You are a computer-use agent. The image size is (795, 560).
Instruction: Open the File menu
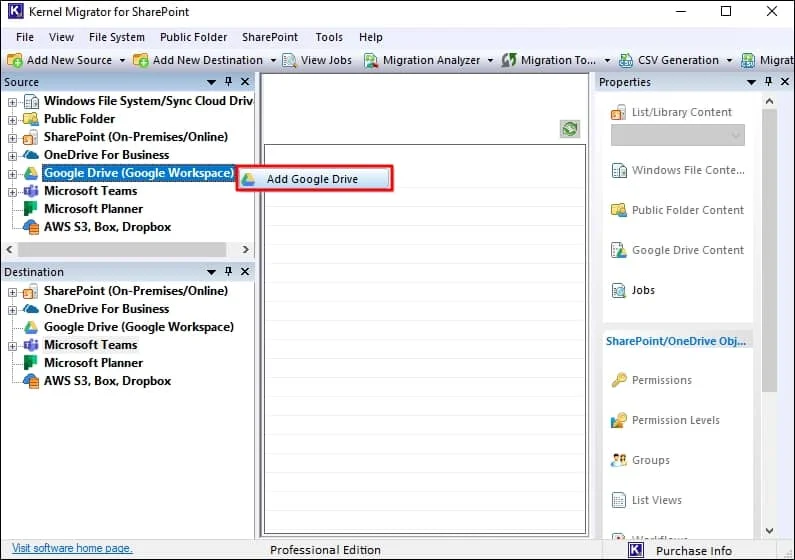25,37
